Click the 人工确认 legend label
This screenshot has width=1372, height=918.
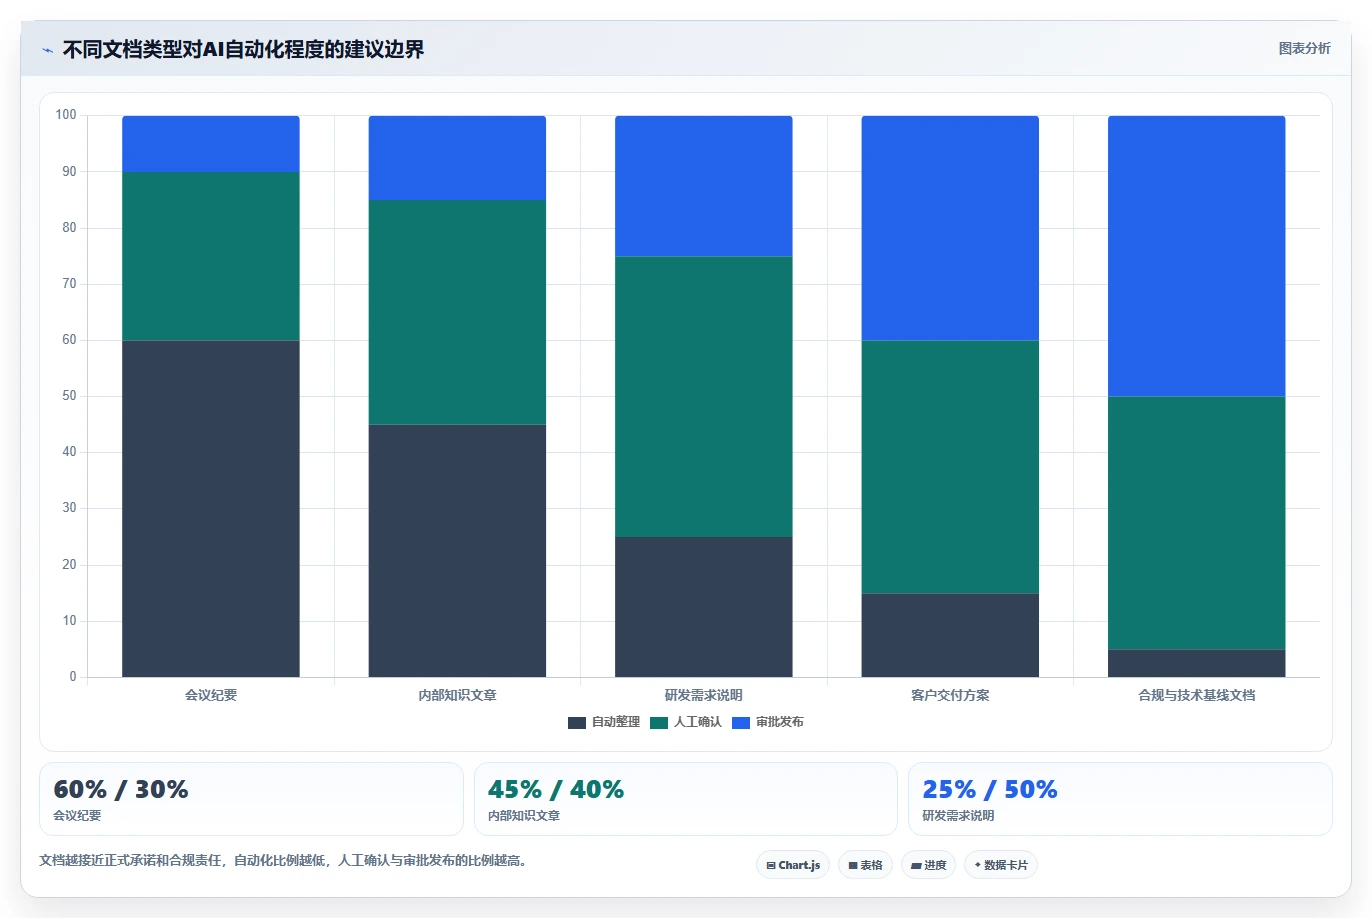click(x=697, y=722)
